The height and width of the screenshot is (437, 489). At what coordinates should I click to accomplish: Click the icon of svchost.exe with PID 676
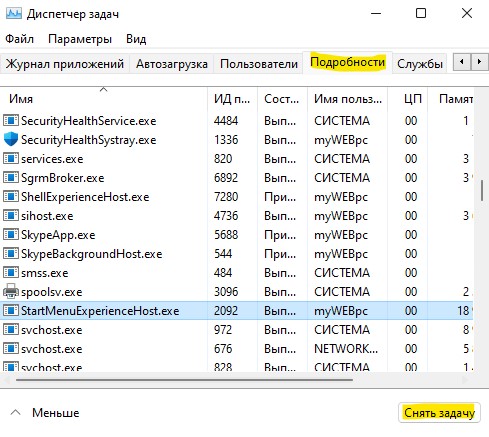11,348
